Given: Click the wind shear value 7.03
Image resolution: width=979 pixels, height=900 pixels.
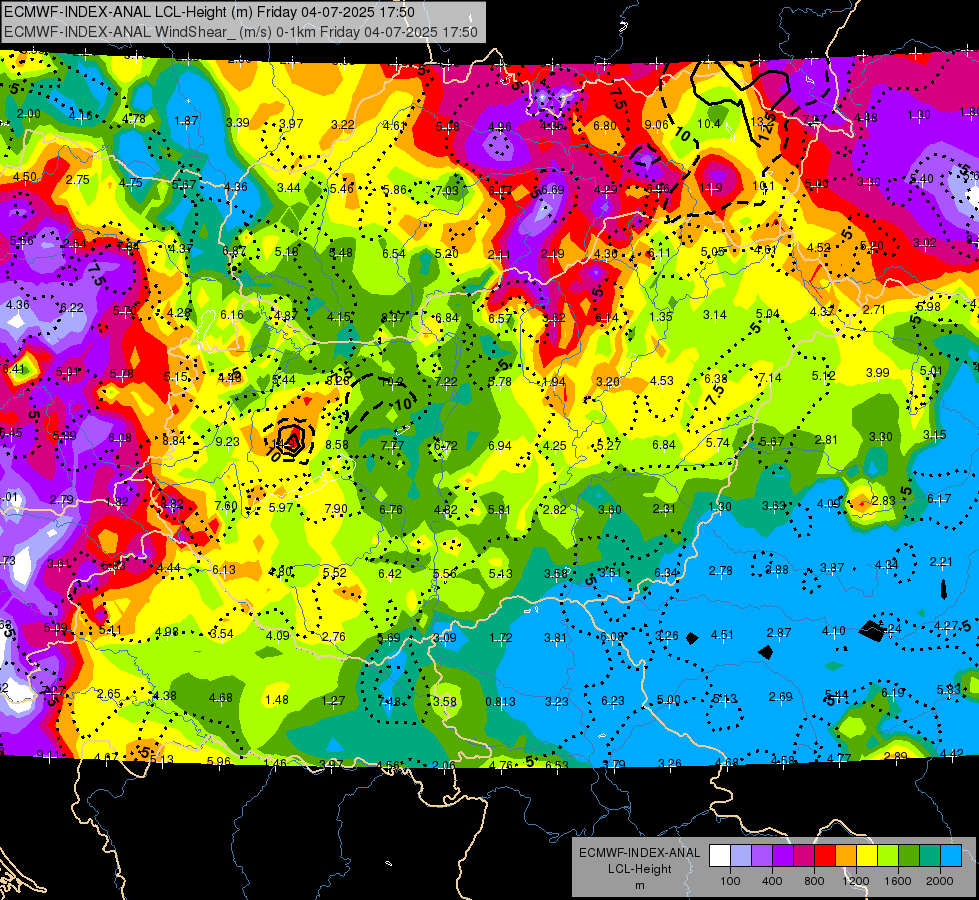Looking at the screenshot, I should coord(447,190).
